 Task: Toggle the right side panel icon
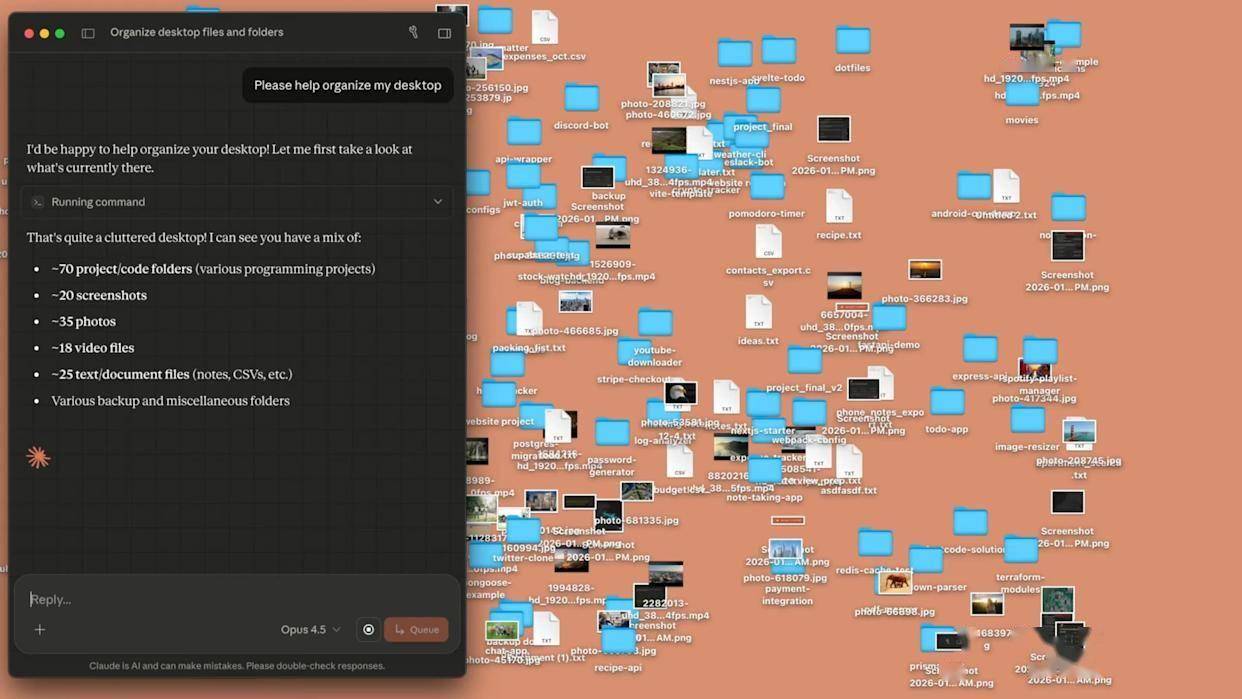click(x=444, y=33)
